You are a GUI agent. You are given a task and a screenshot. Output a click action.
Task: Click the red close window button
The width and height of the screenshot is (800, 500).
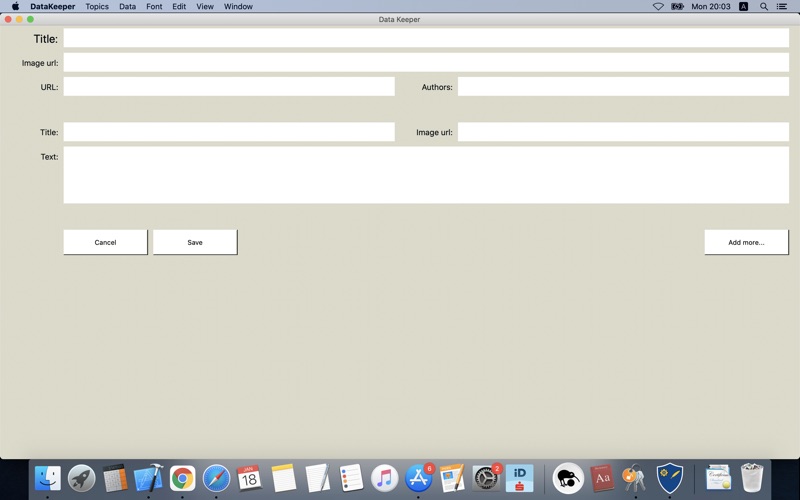(8, 19)
